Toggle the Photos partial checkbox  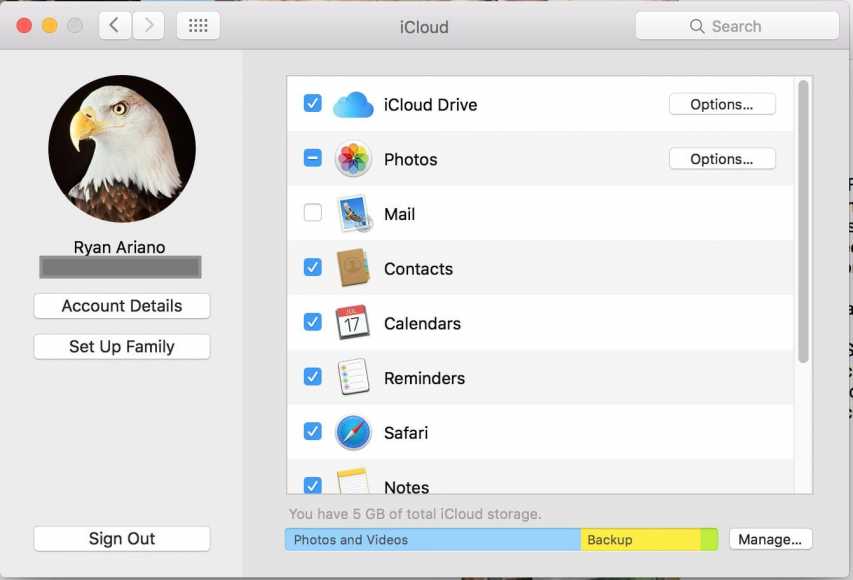point(312,157)
